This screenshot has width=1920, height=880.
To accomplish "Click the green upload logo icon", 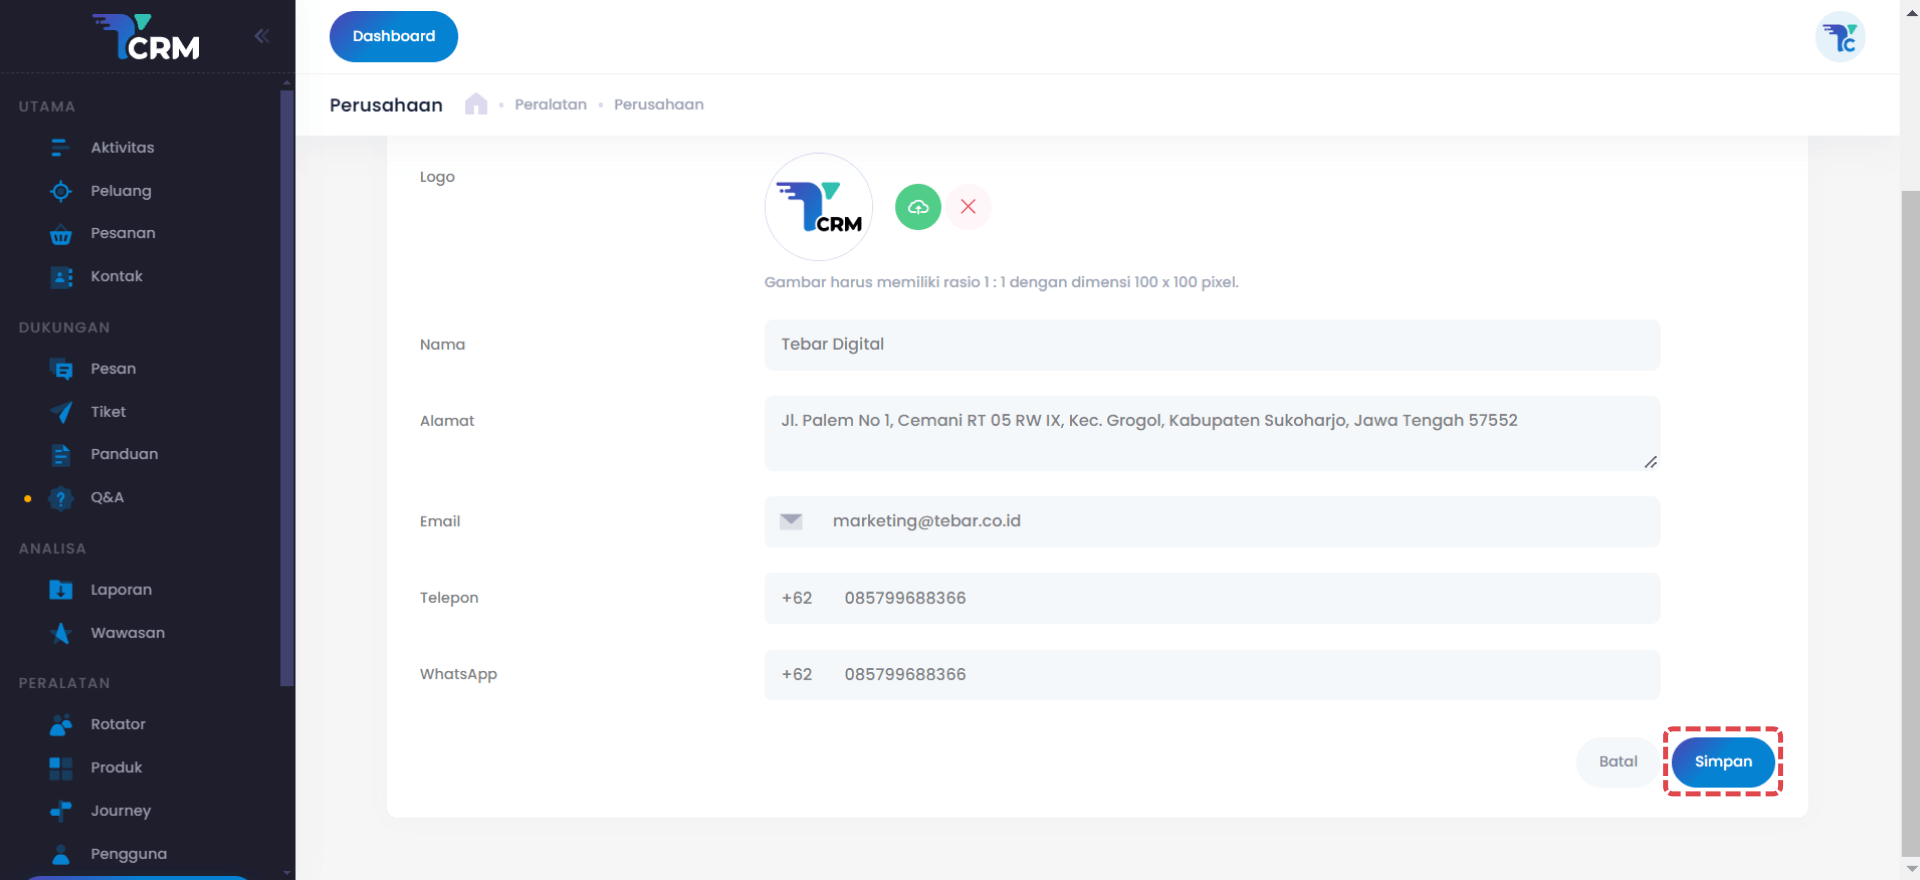I will tap(917, 207).
